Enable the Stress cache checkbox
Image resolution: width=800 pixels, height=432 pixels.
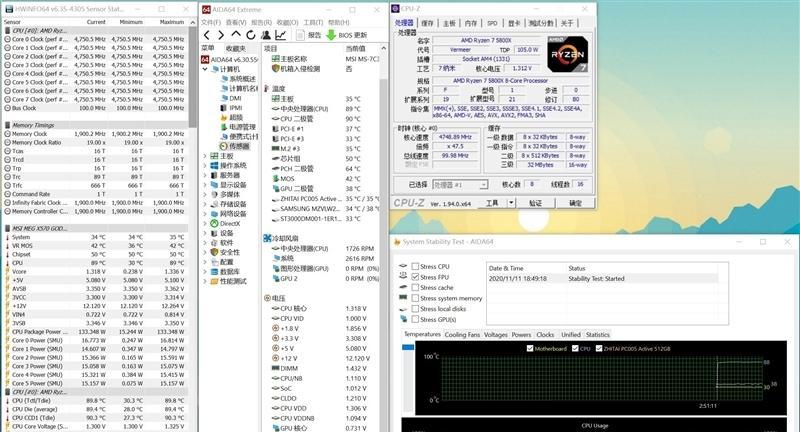coord(415,288)
